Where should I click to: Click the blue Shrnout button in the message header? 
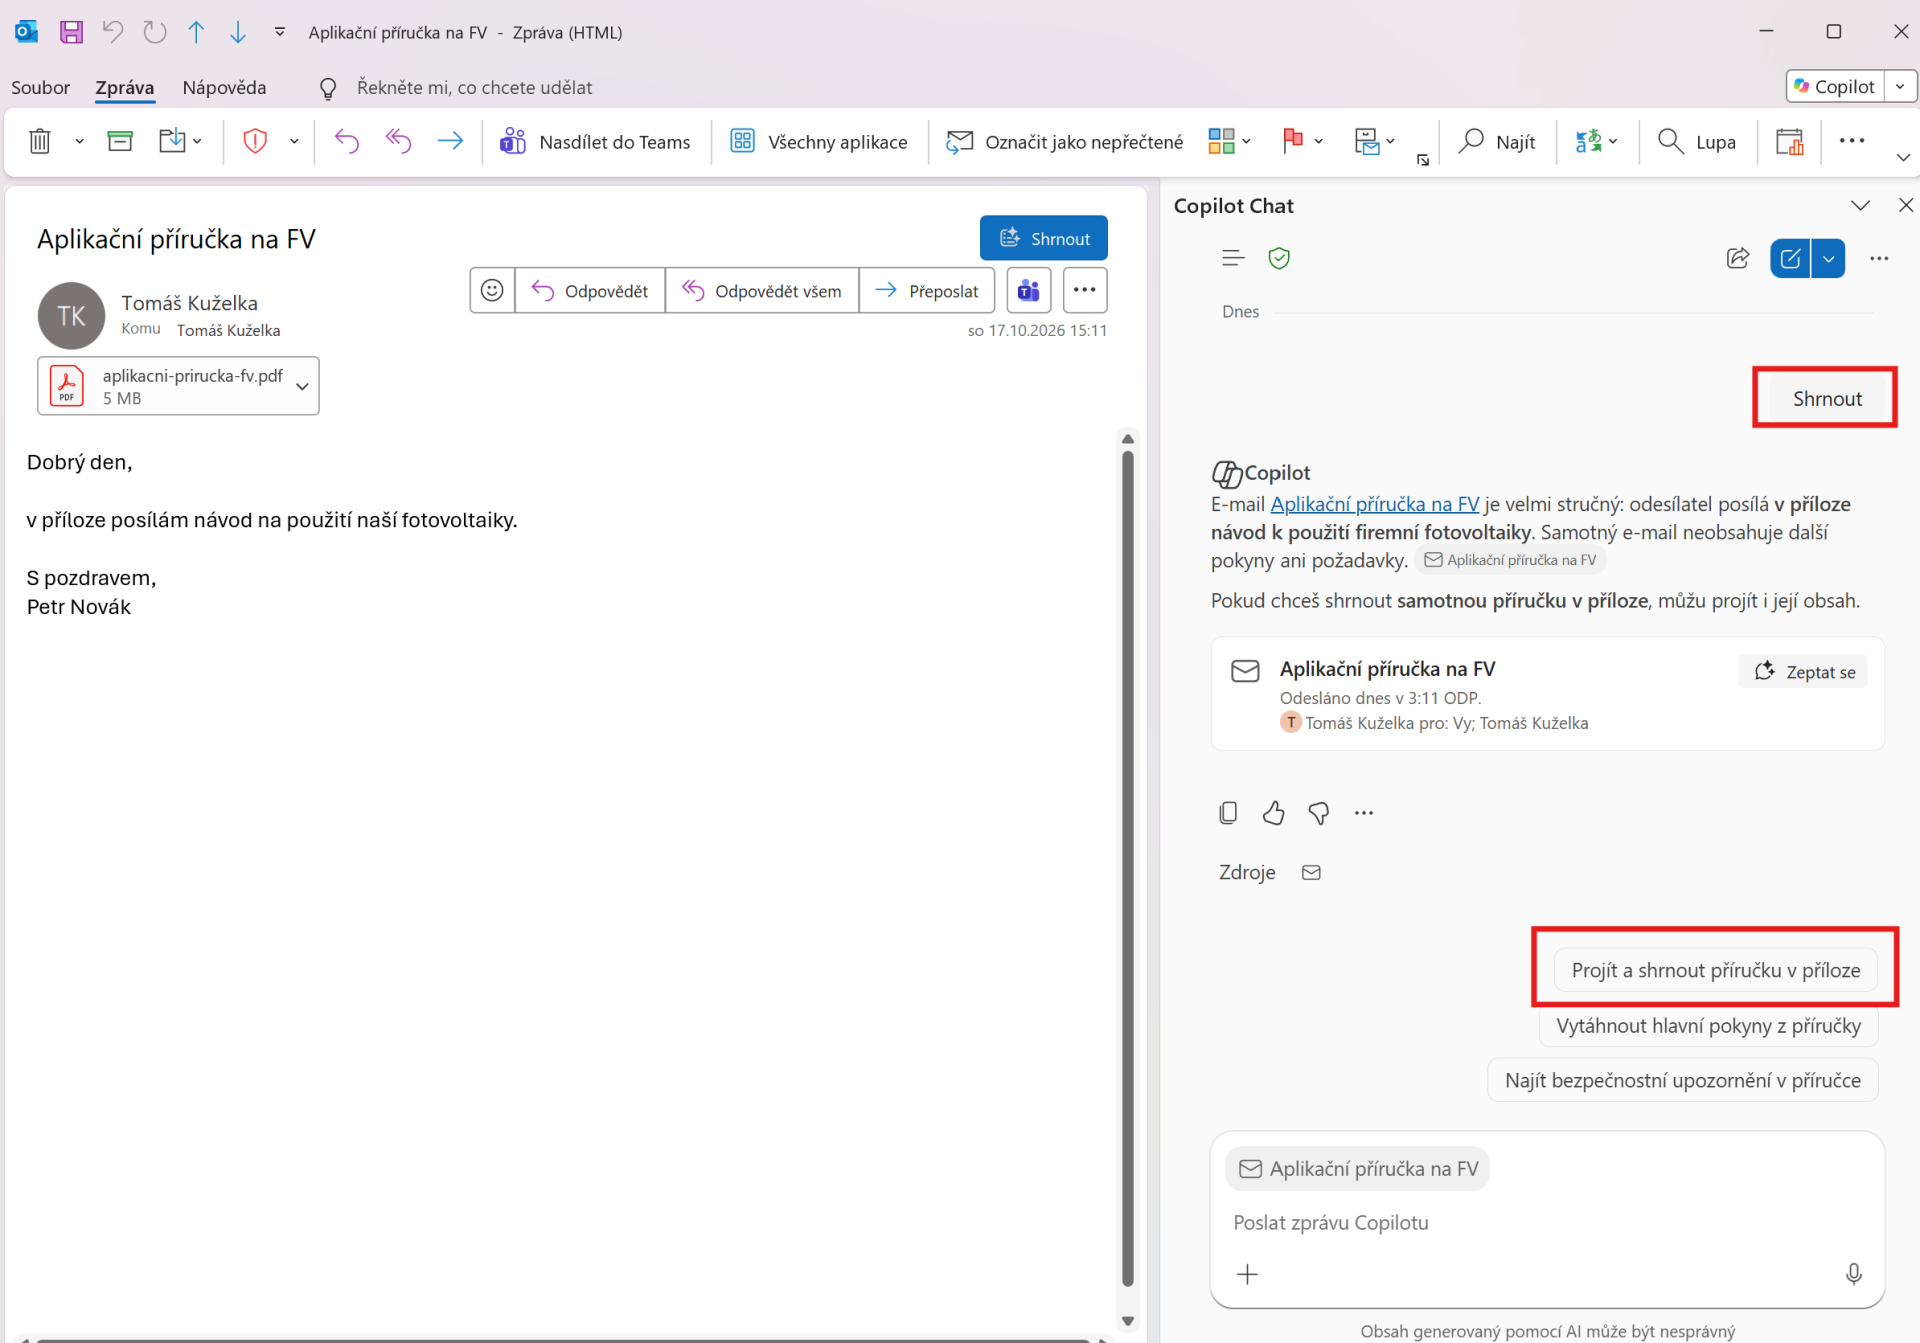(1043, 238)
